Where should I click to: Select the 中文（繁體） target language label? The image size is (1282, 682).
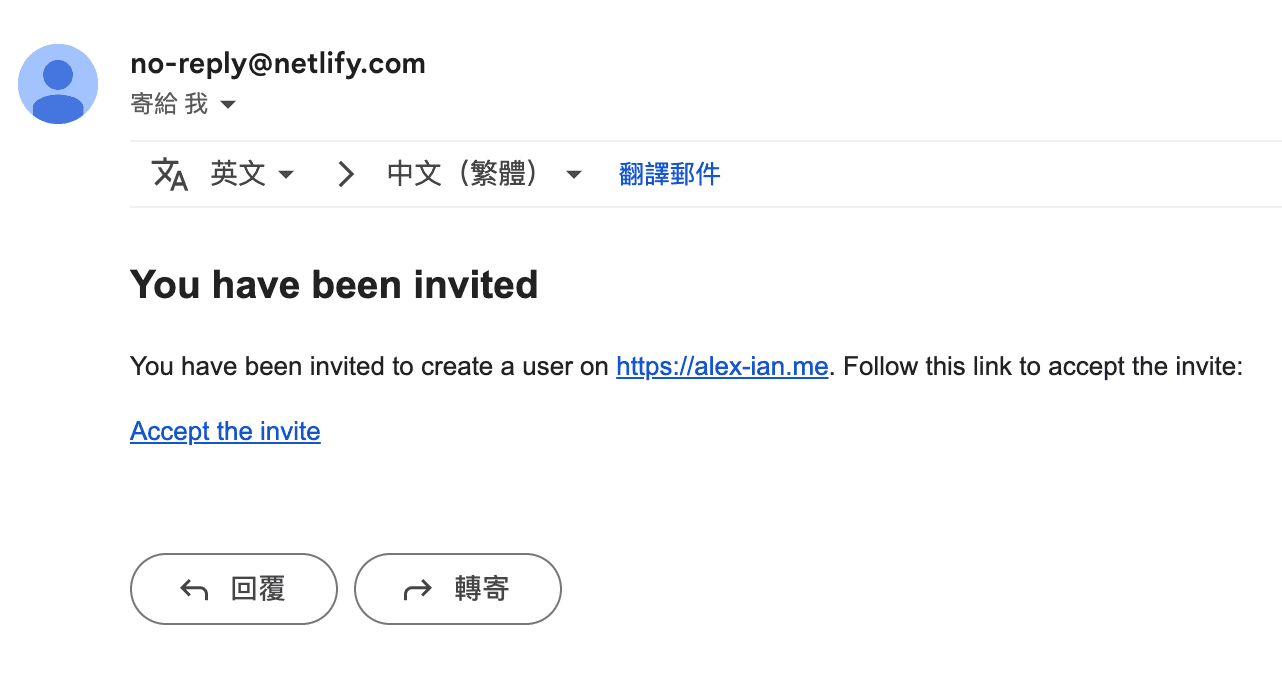(x=464, y=174)
